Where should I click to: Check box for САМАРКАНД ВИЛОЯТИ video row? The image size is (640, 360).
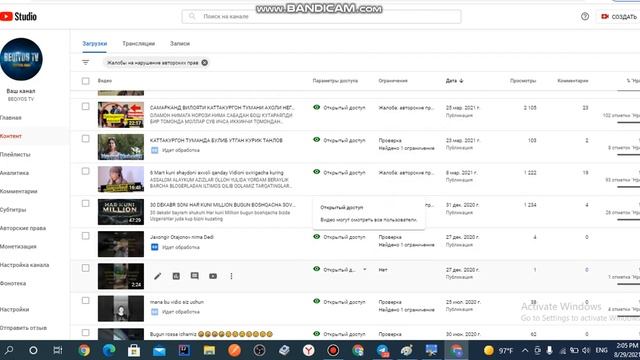coord(85,107)
